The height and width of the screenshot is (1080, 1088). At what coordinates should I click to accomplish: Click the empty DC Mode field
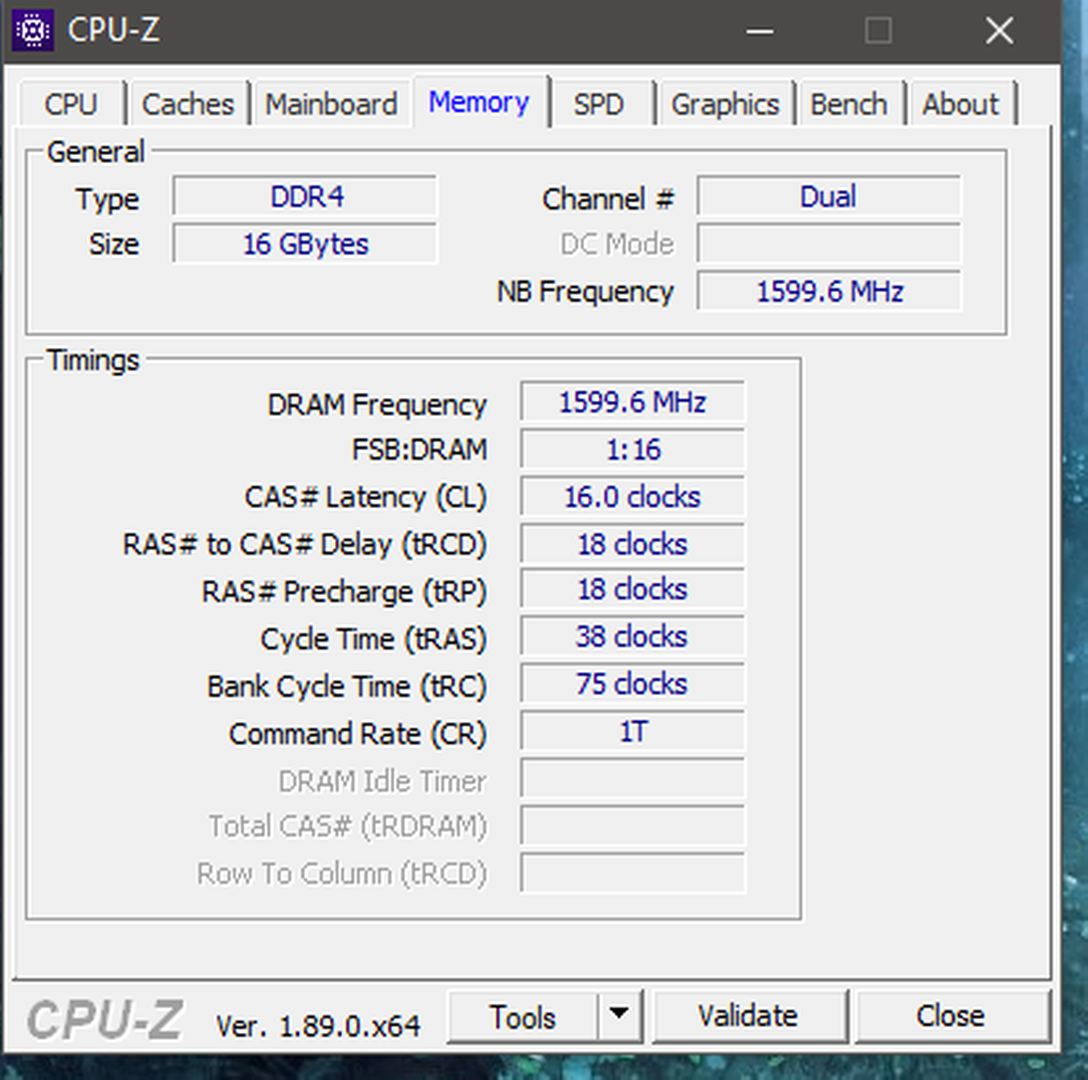click(829, 244)
